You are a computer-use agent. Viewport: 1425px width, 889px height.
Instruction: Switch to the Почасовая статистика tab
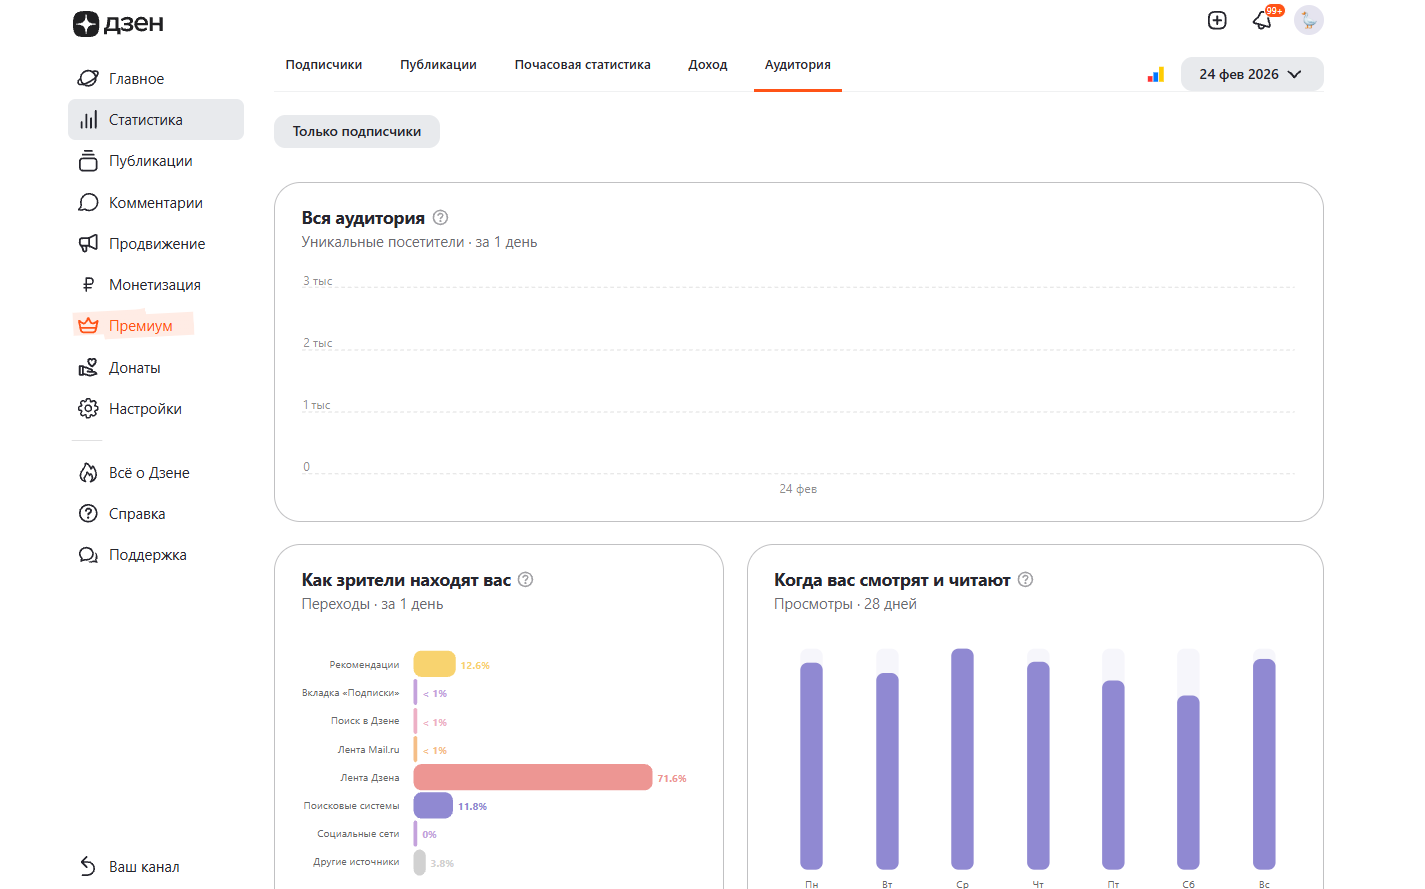point(582,65)
